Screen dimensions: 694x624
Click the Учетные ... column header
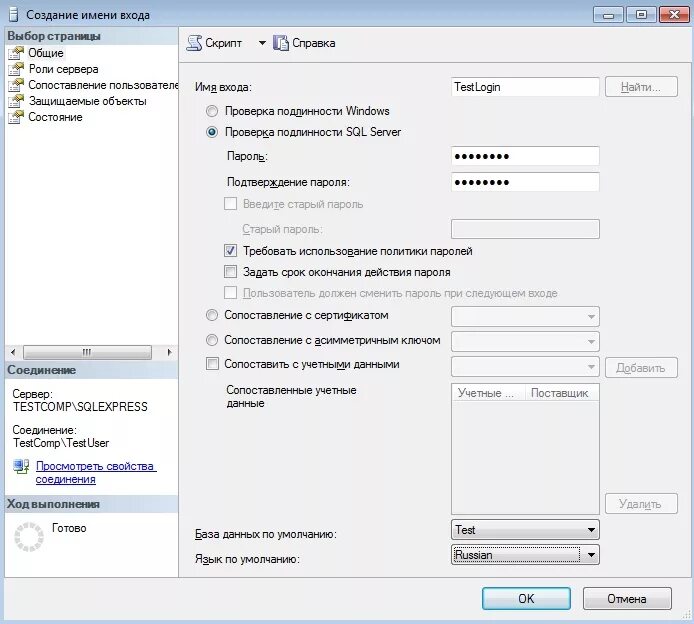click(x=488, y=393)
